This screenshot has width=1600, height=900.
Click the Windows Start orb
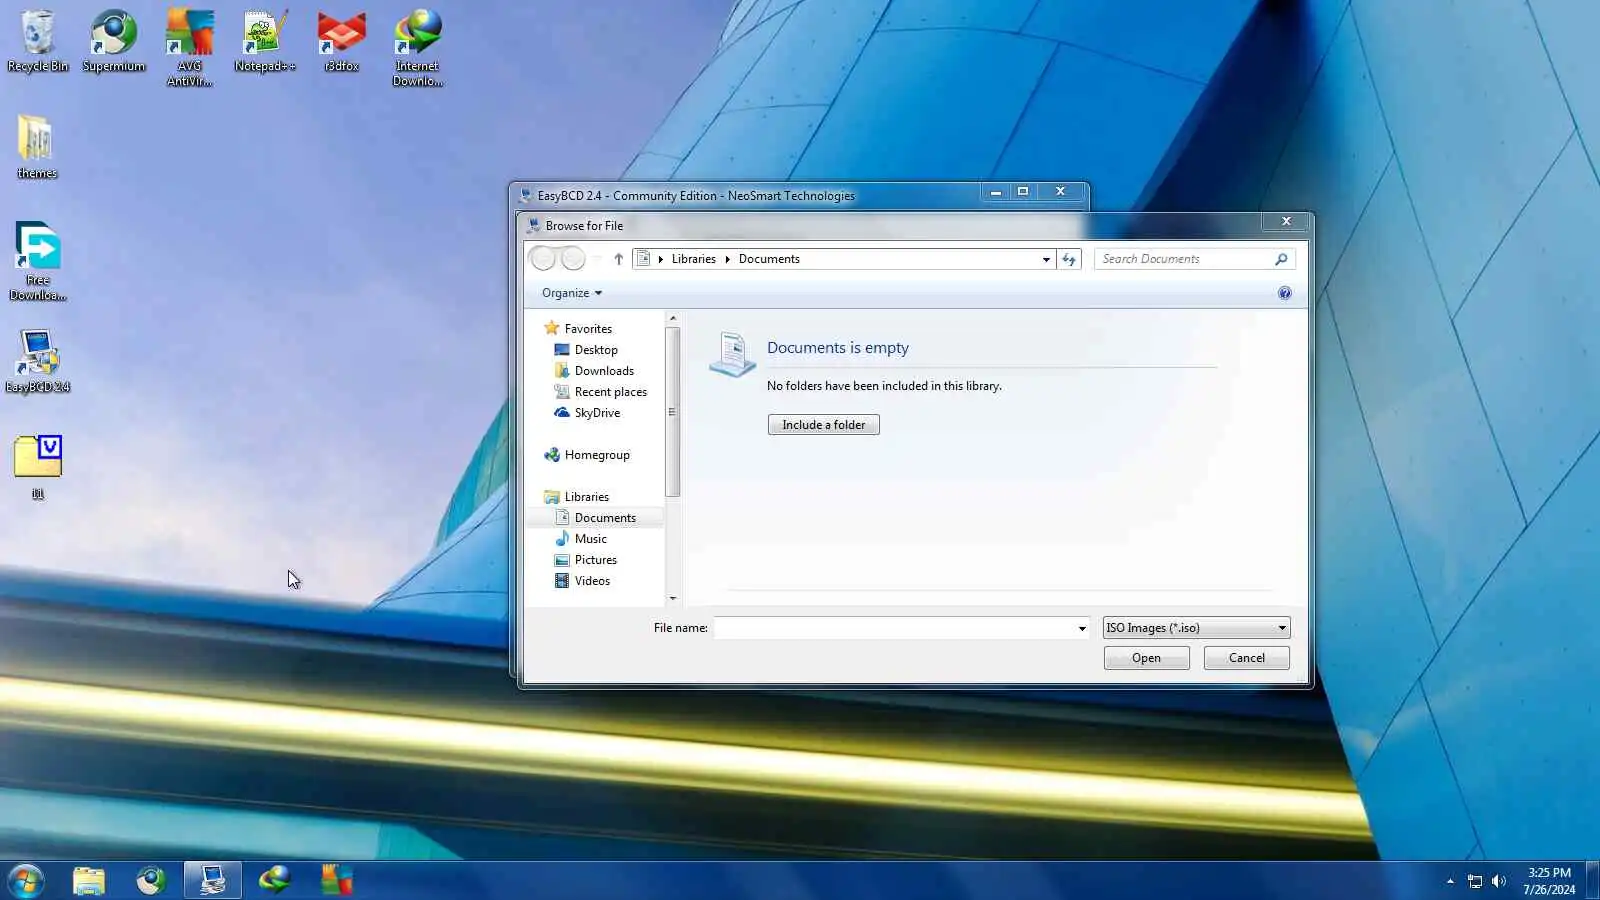pos(26,880)
